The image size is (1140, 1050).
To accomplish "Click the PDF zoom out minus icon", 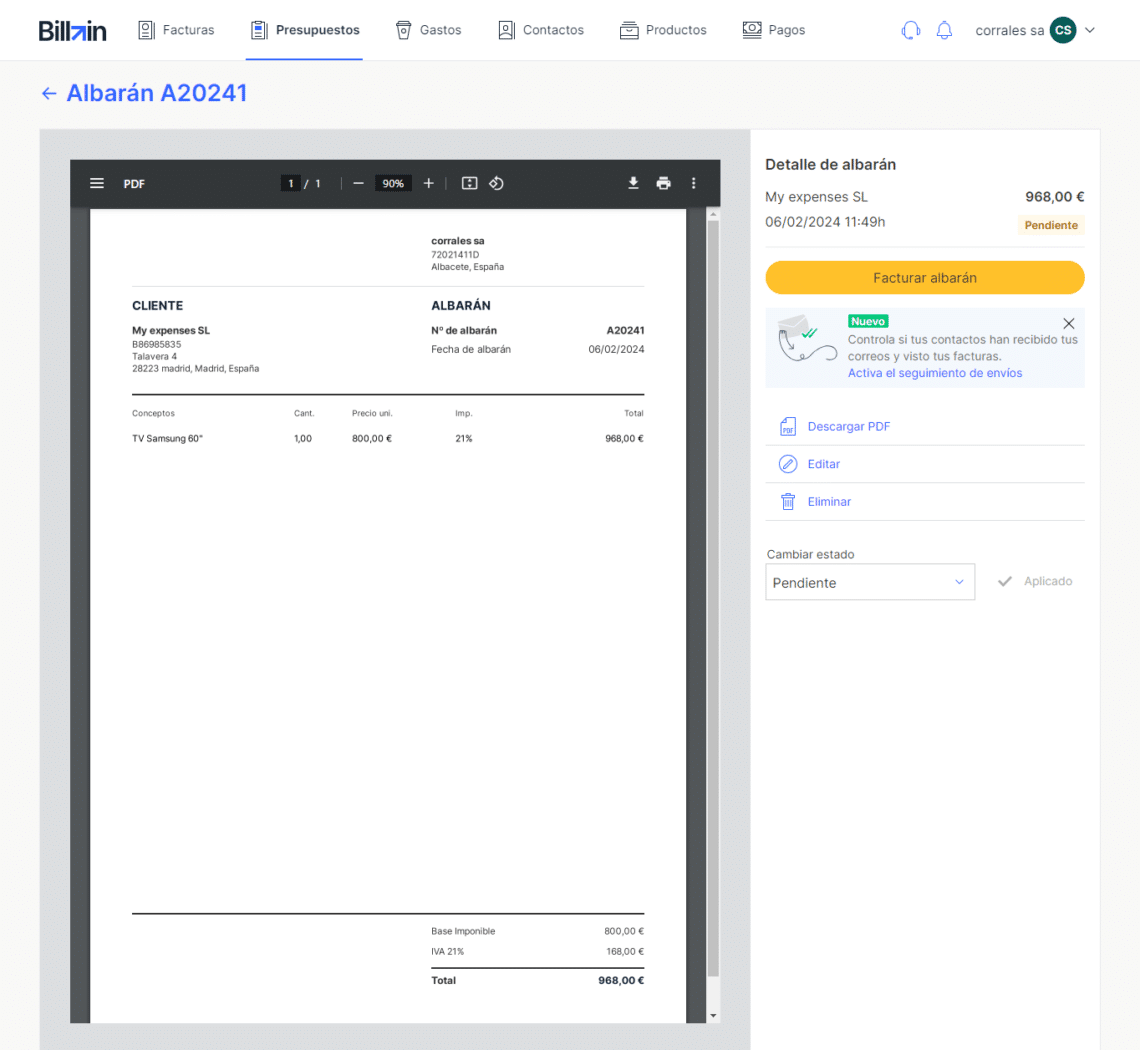I will coord(358,184).
